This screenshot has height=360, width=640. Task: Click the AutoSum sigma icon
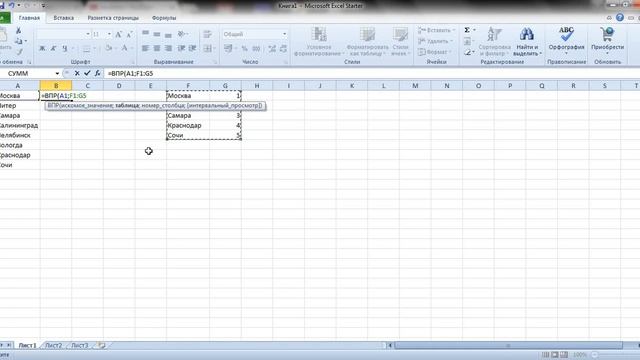467,30
